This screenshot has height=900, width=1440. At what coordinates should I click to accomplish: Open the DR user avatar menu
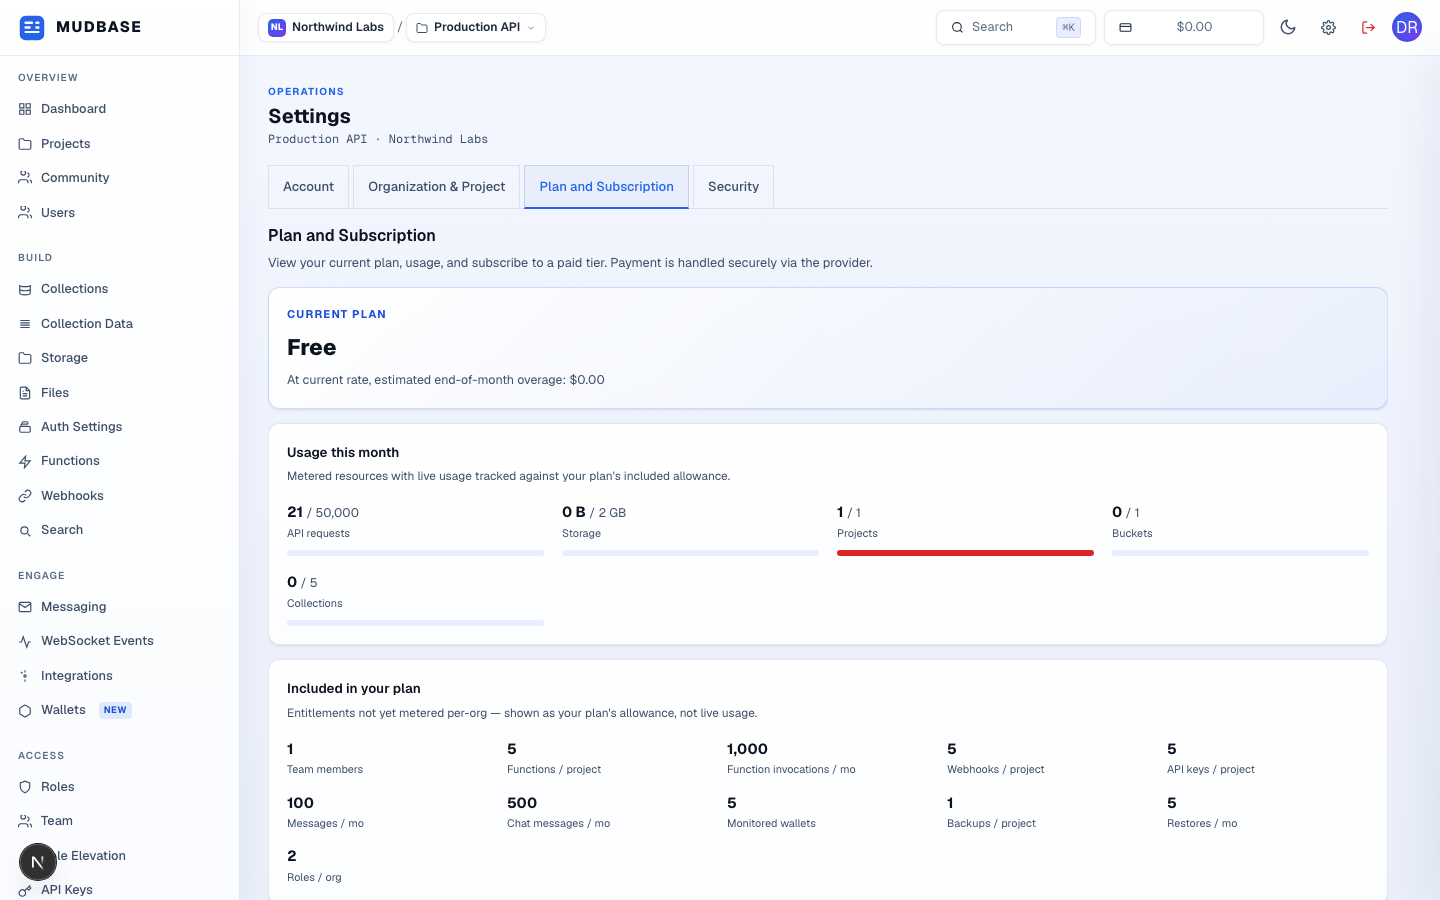click(x=1407, y=27)
